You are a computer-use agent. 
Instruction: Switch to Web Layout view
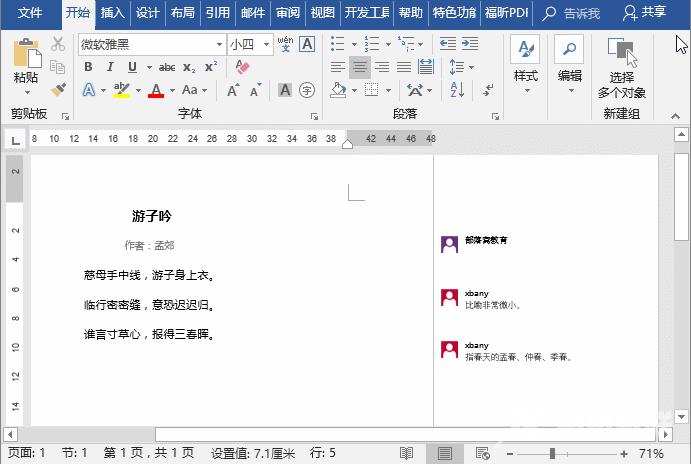coord(483,453)
